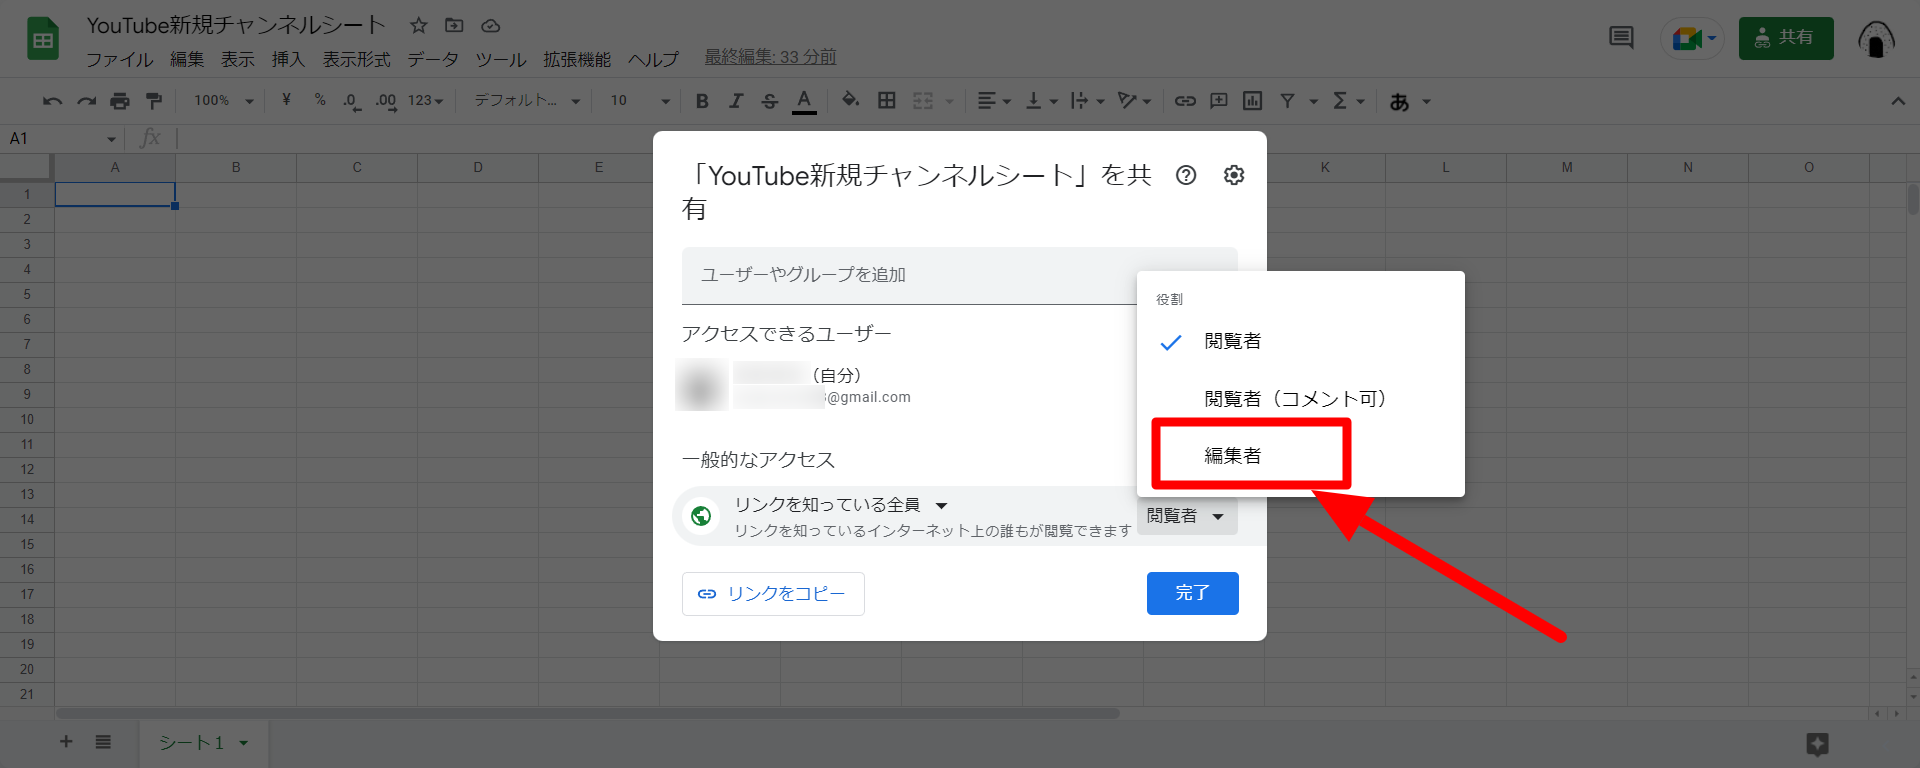1920x768 pixels.
Task: Star the YouTube新規チャンネルシート document
Action: 419,26
